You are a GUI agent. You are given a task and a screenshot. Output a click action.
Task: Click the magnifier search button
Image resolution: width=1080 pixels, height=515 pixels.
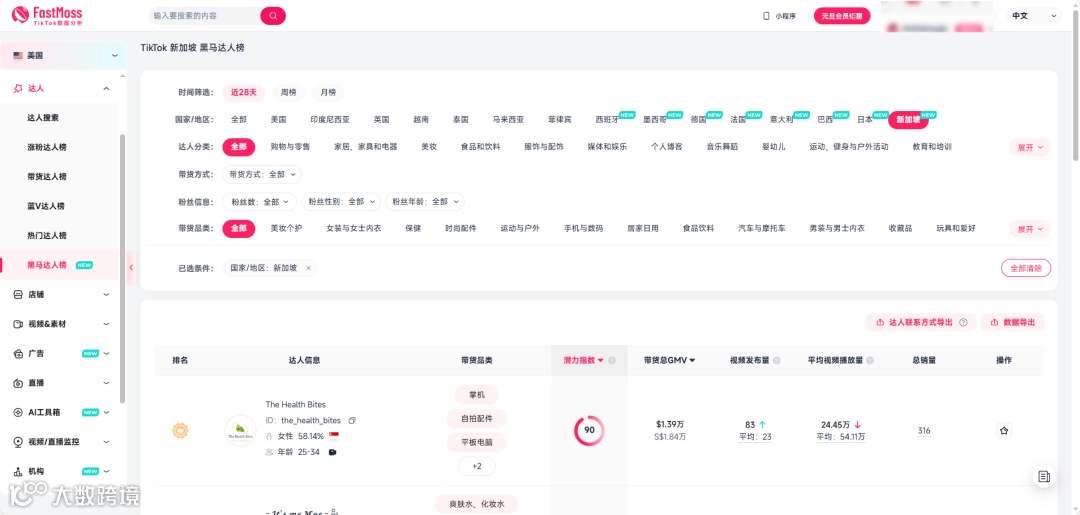[273, 16]
